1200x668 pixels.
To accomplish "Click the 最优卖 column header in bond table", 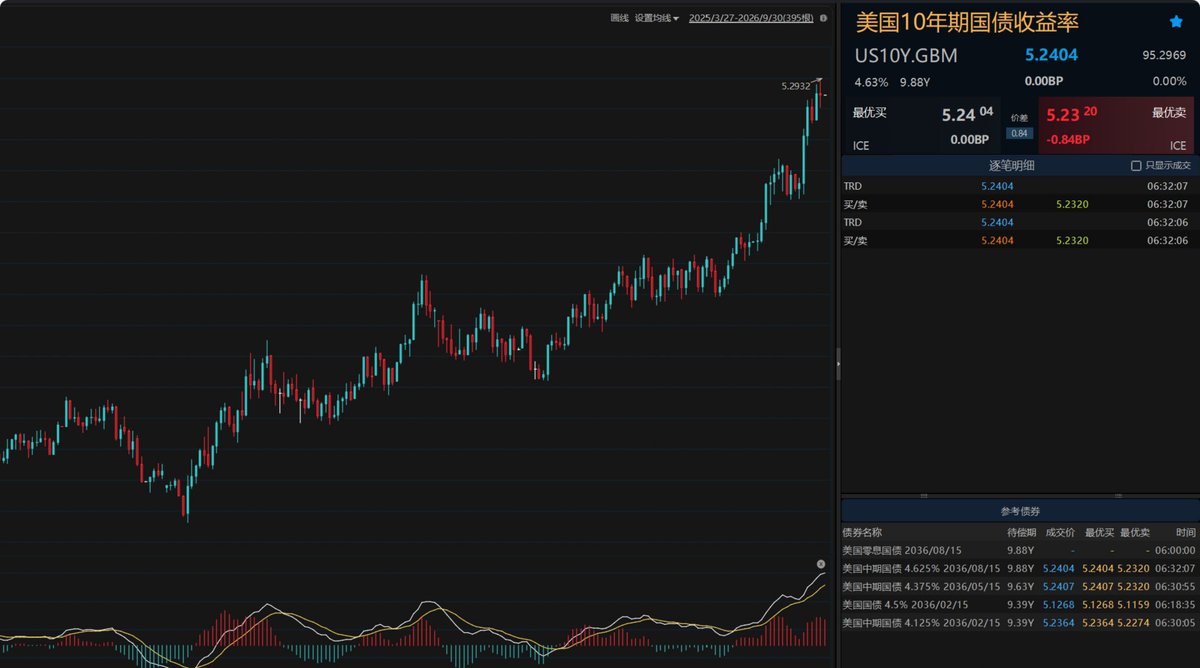I will 1135,532.
